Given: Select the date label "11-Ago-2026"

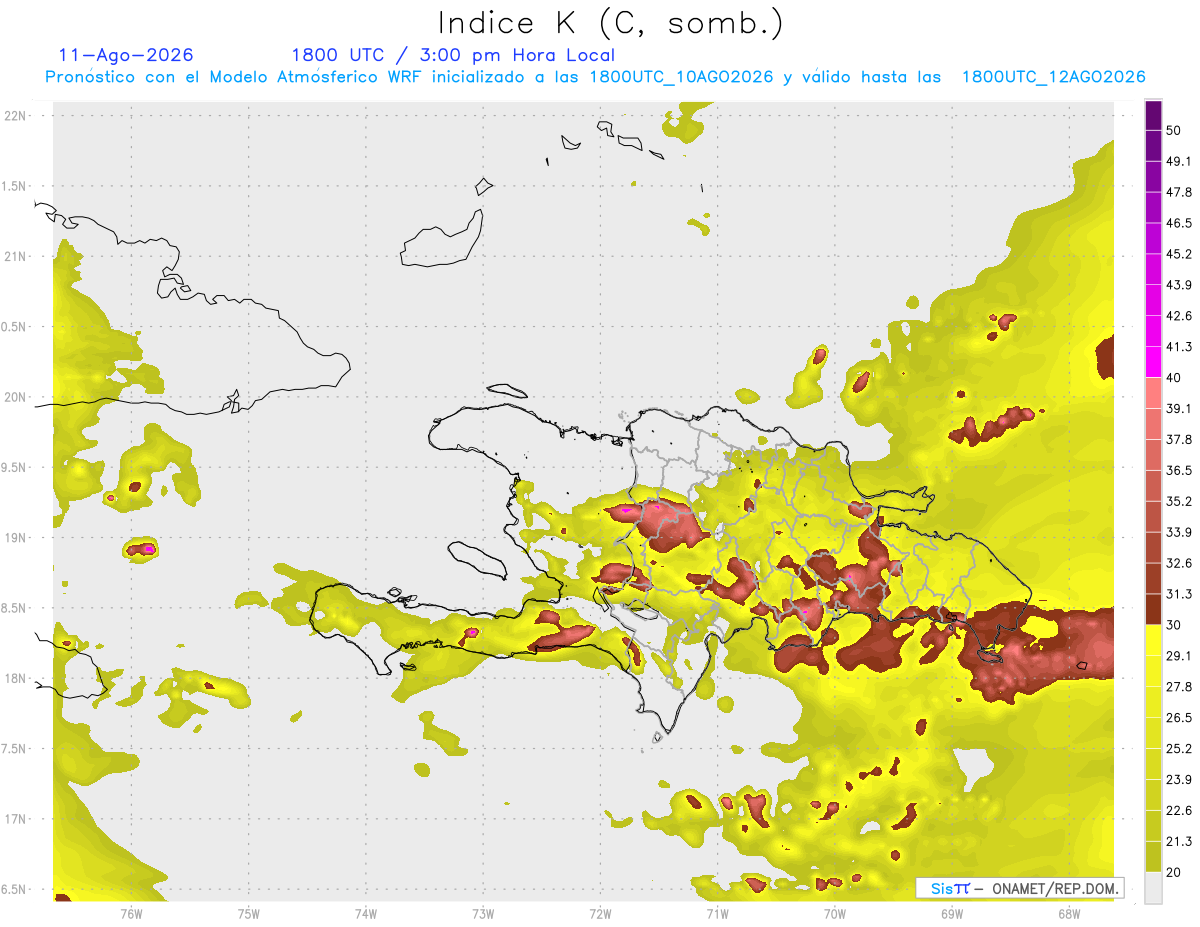Looking at the screenshot, I should coord(126,55).
